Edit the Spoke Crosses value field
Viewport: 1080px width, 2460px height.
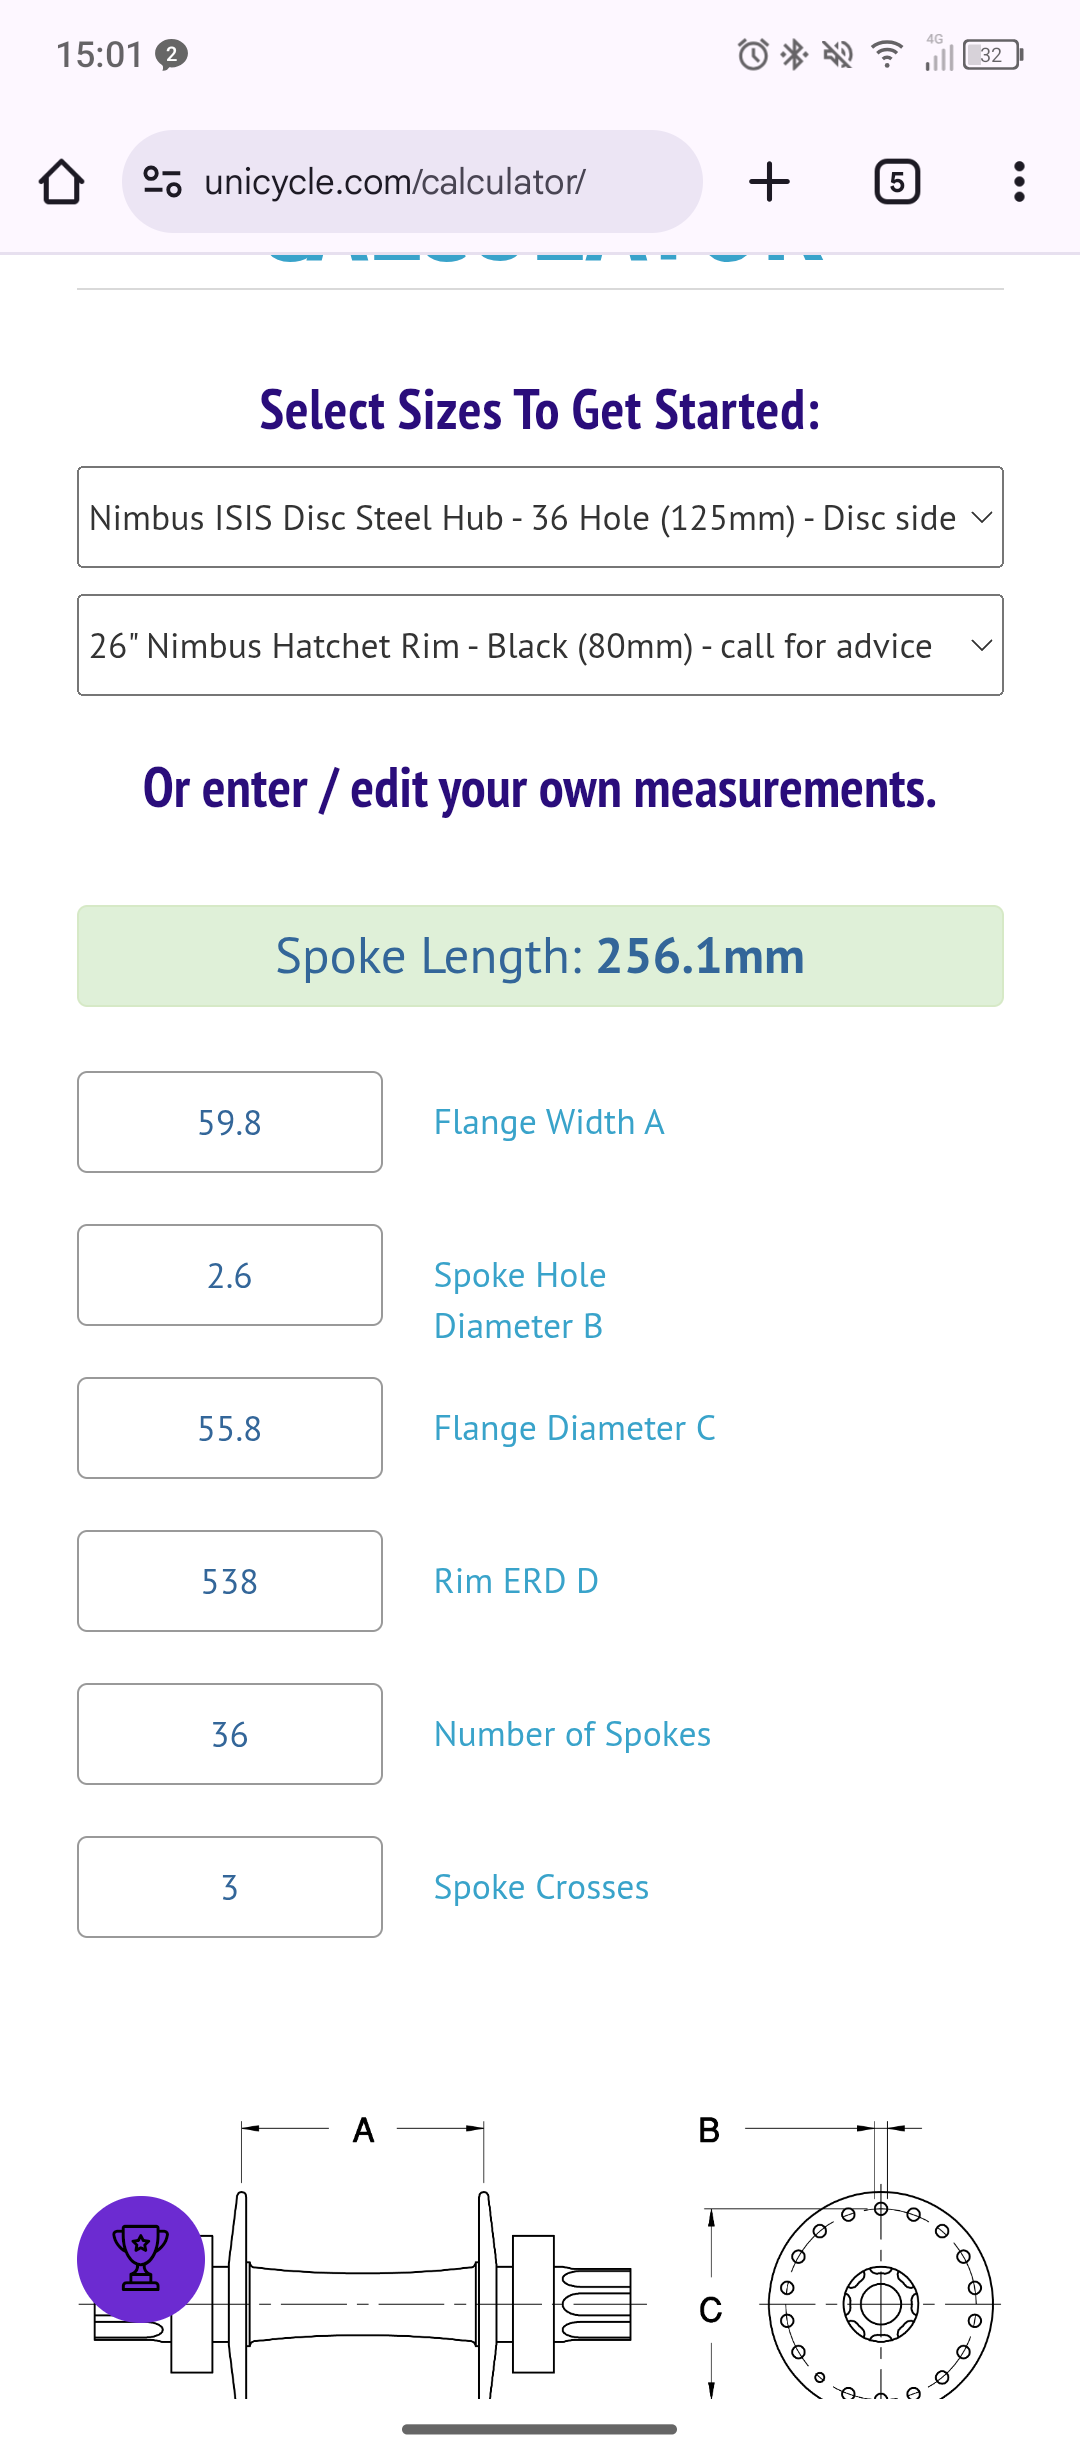pos(230,1887)
